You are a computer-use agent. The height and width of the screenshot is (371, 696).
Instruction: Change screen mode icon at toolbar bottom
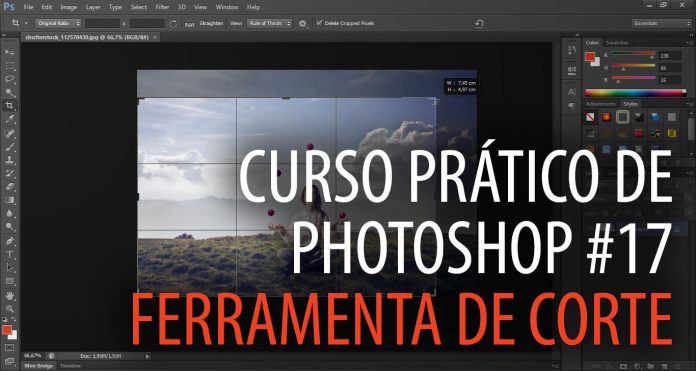tap(9, 361)
